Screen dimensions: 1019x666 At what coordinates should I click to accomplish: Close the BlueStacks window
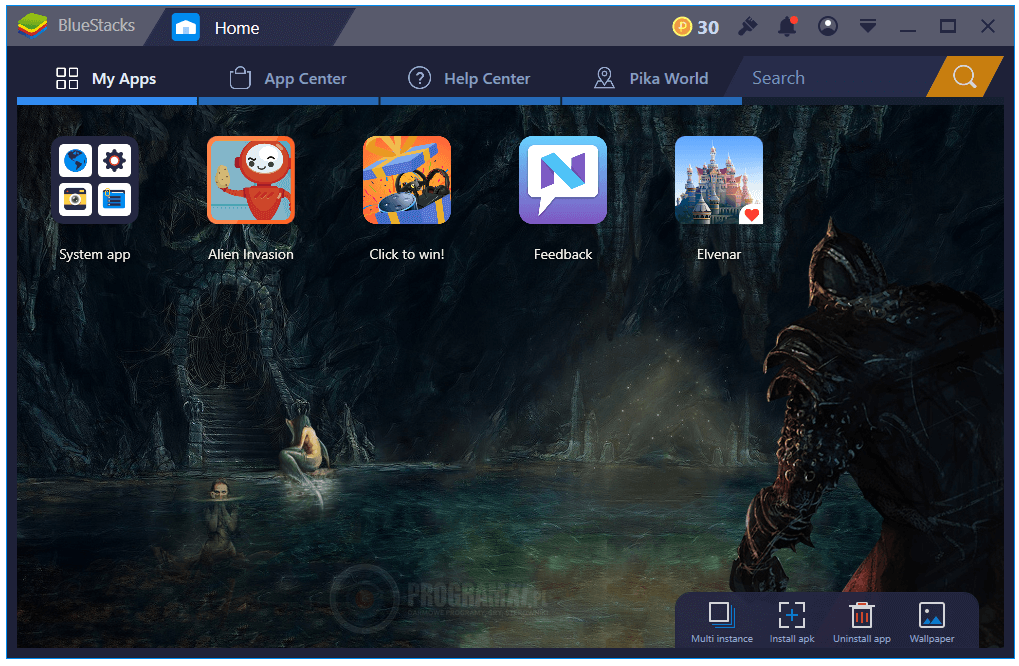(x=988, y=26)
